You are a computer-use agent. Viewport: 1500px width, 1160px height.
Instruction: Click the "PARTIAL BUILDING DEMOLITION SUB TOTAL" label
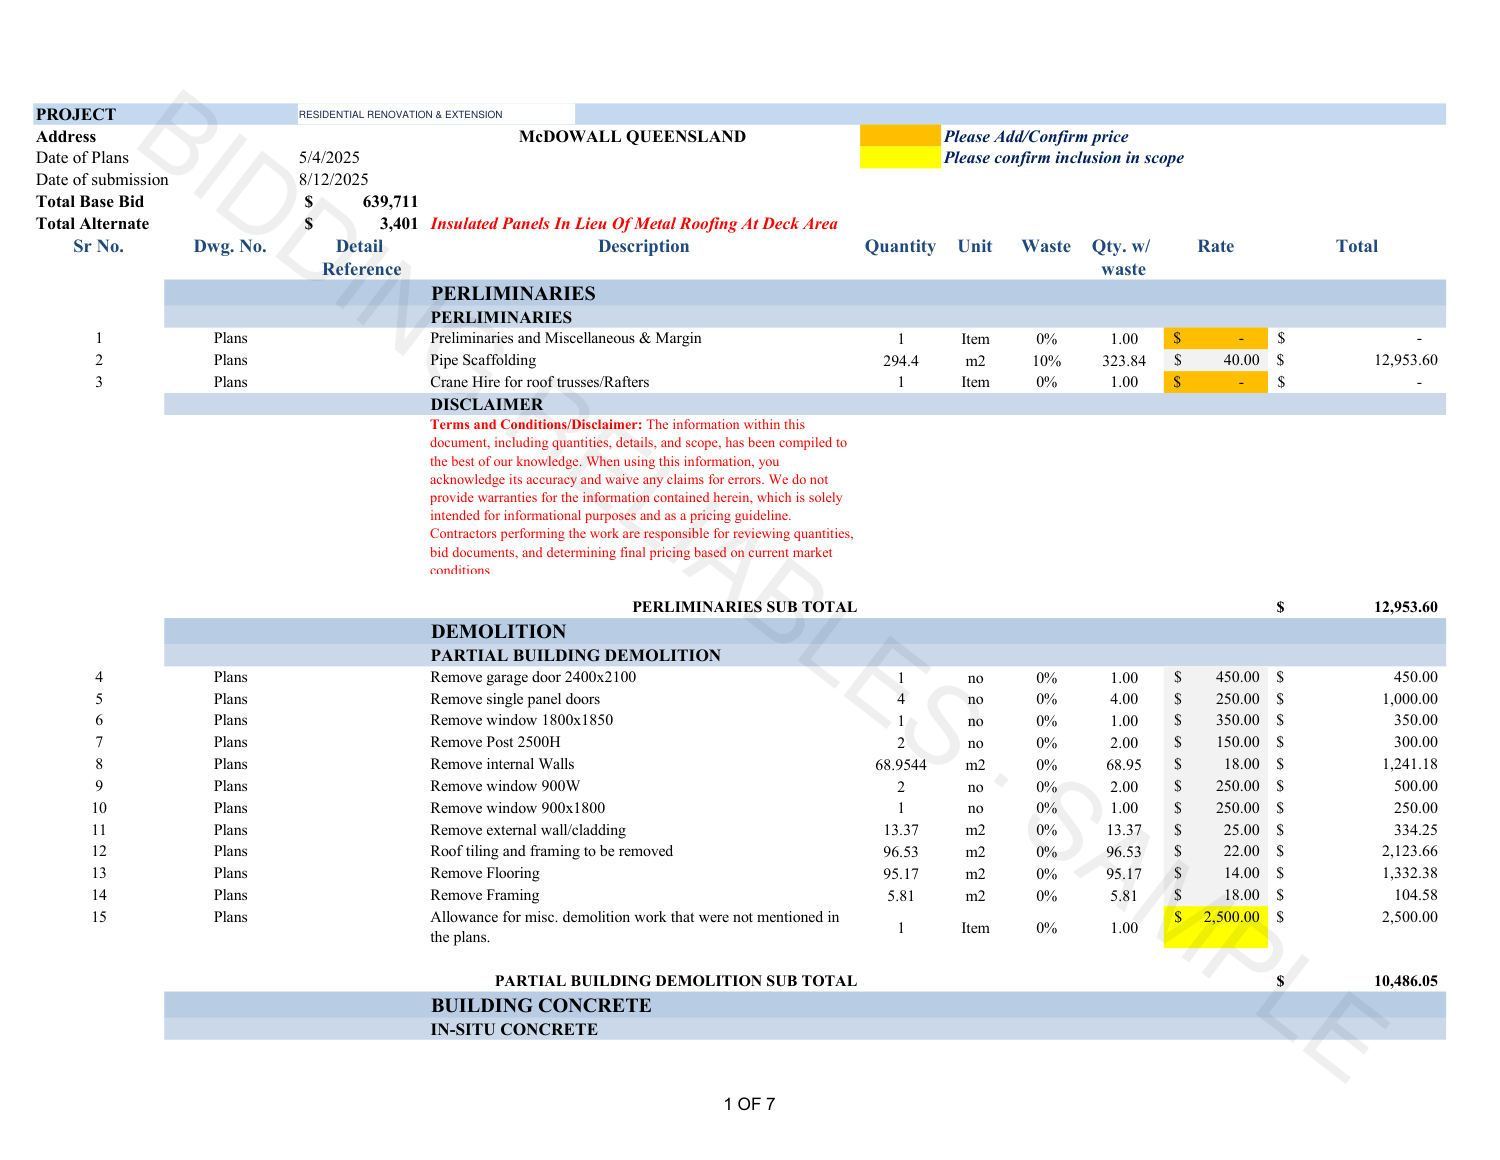pyautogui.click(x=676, y=981)
